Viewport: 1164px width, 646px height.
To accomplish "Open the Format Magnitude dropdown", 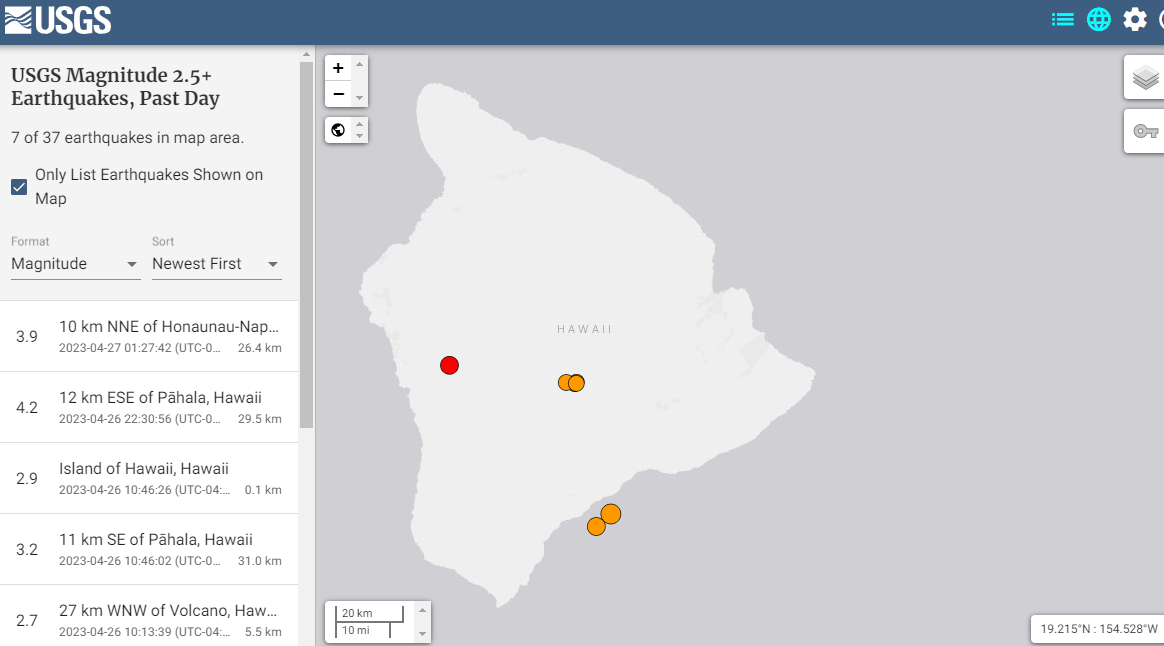I will (75, 264).
